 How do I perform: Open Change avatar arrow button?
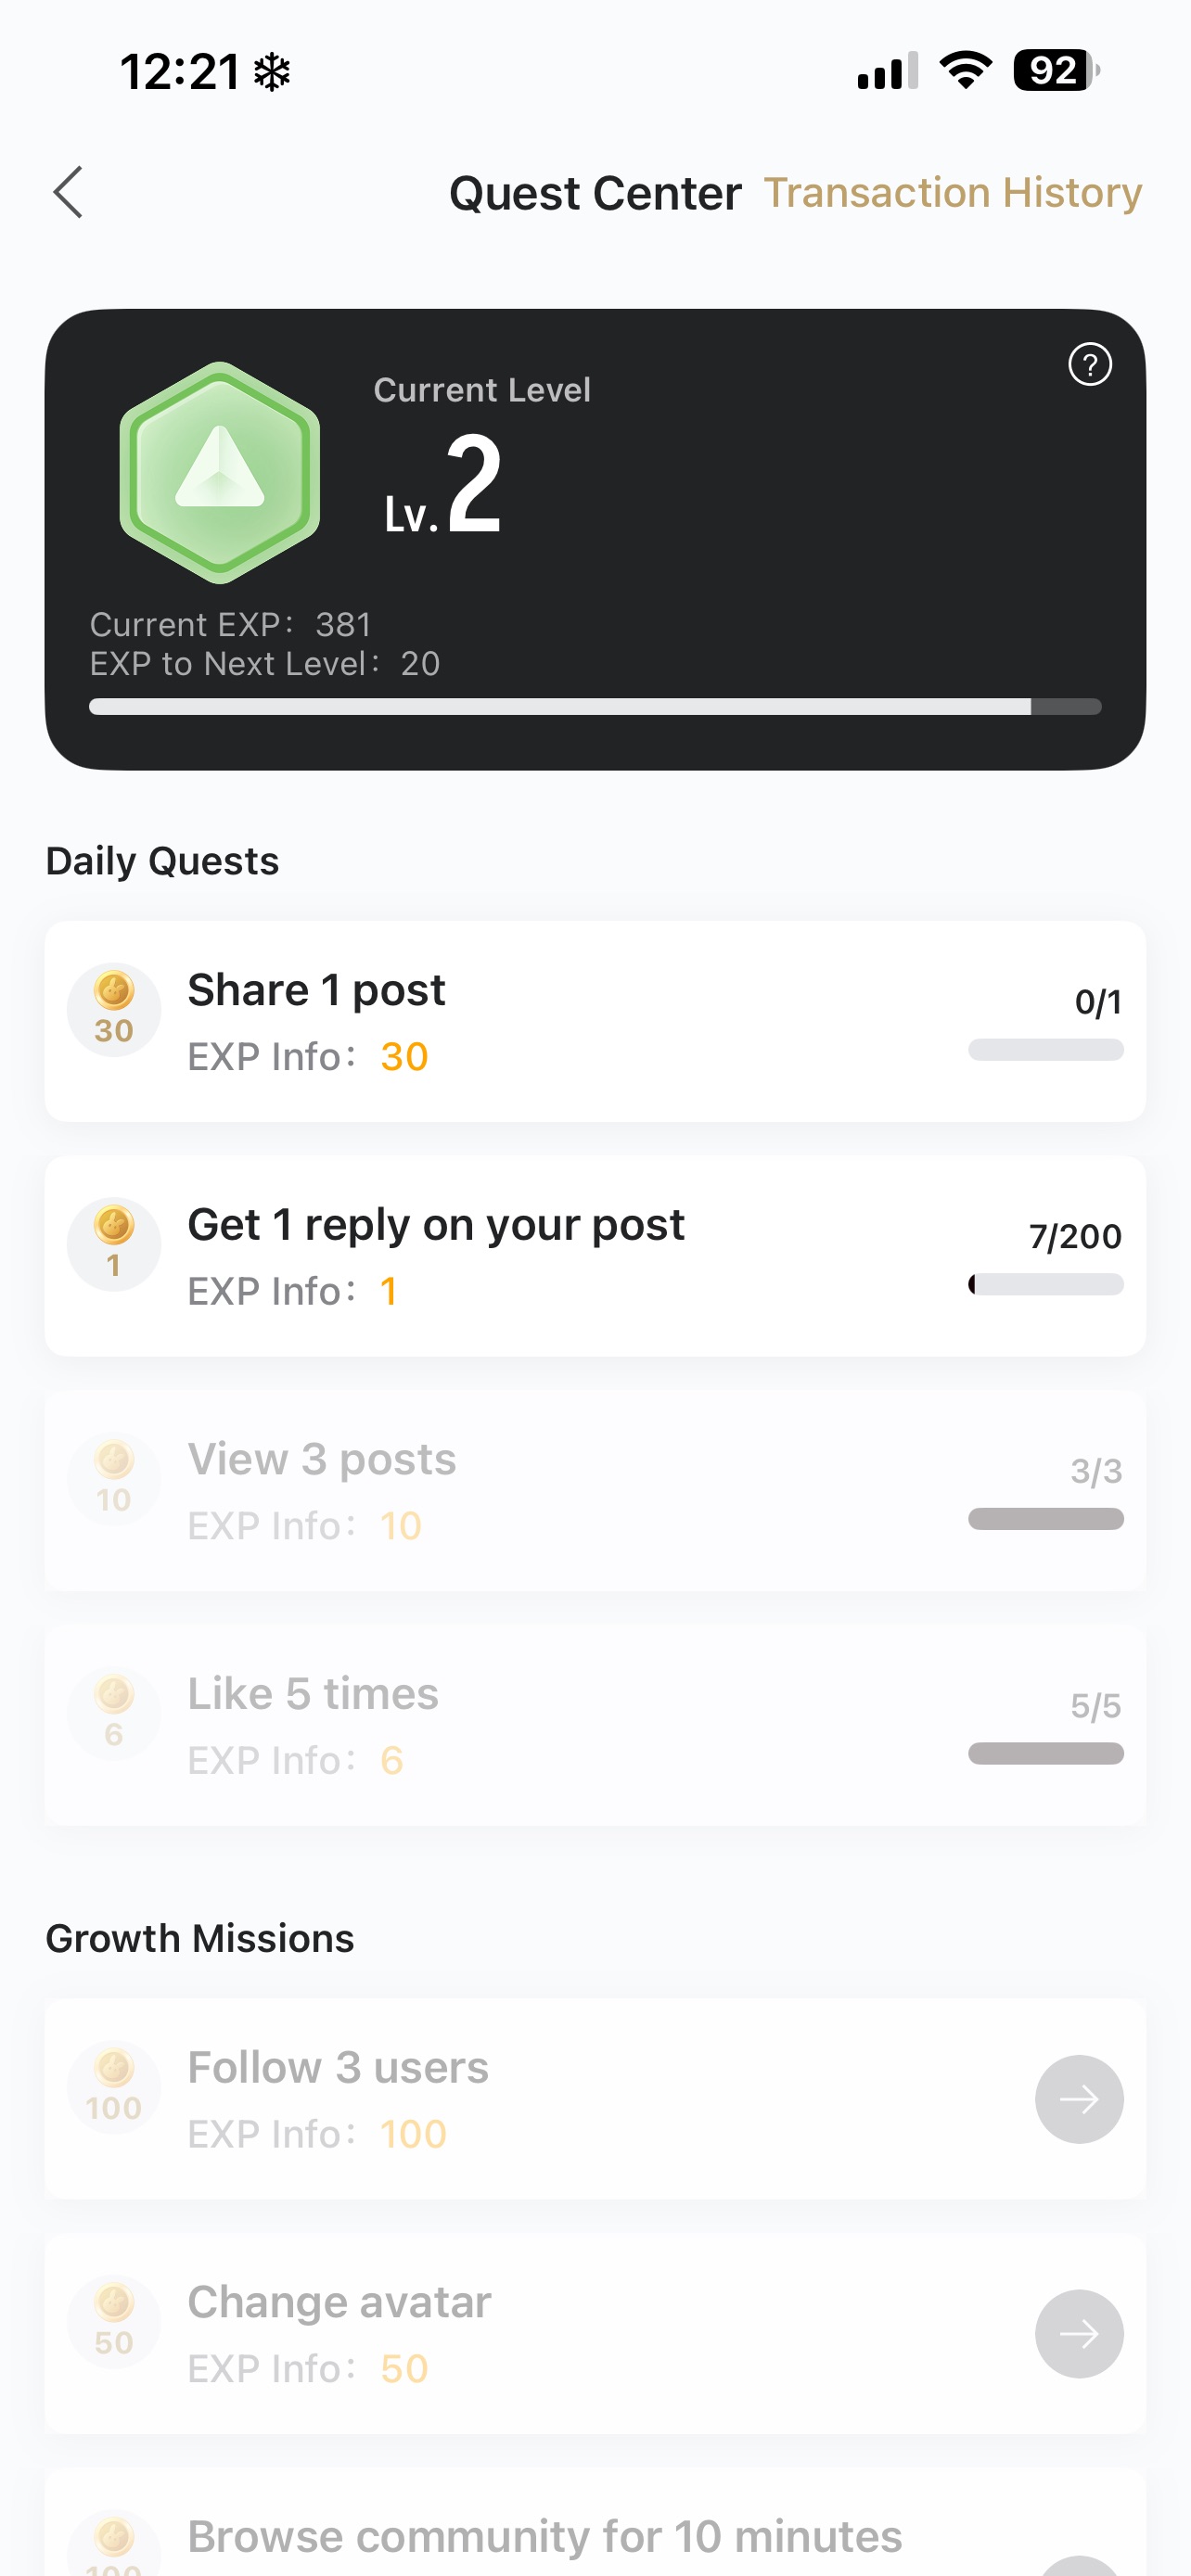point(1078,2333)
